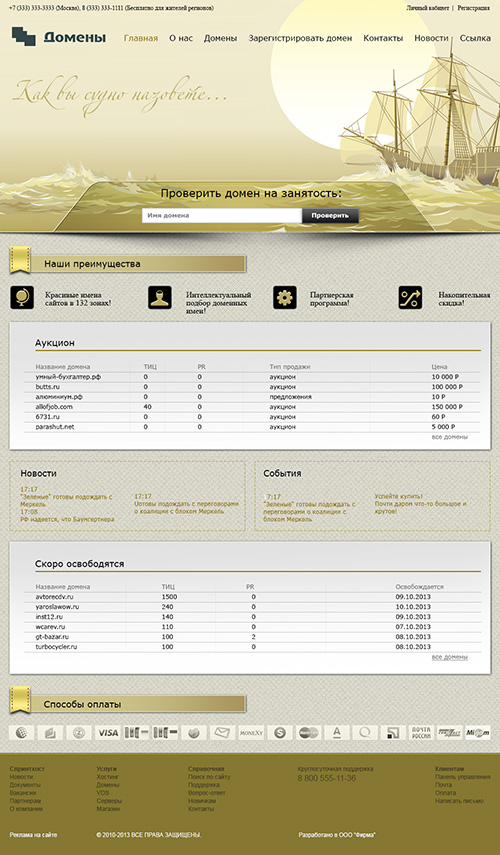This screenshot has height=855, width=500.
Task: Click the Регистрация link
Action: pos(474,8)
